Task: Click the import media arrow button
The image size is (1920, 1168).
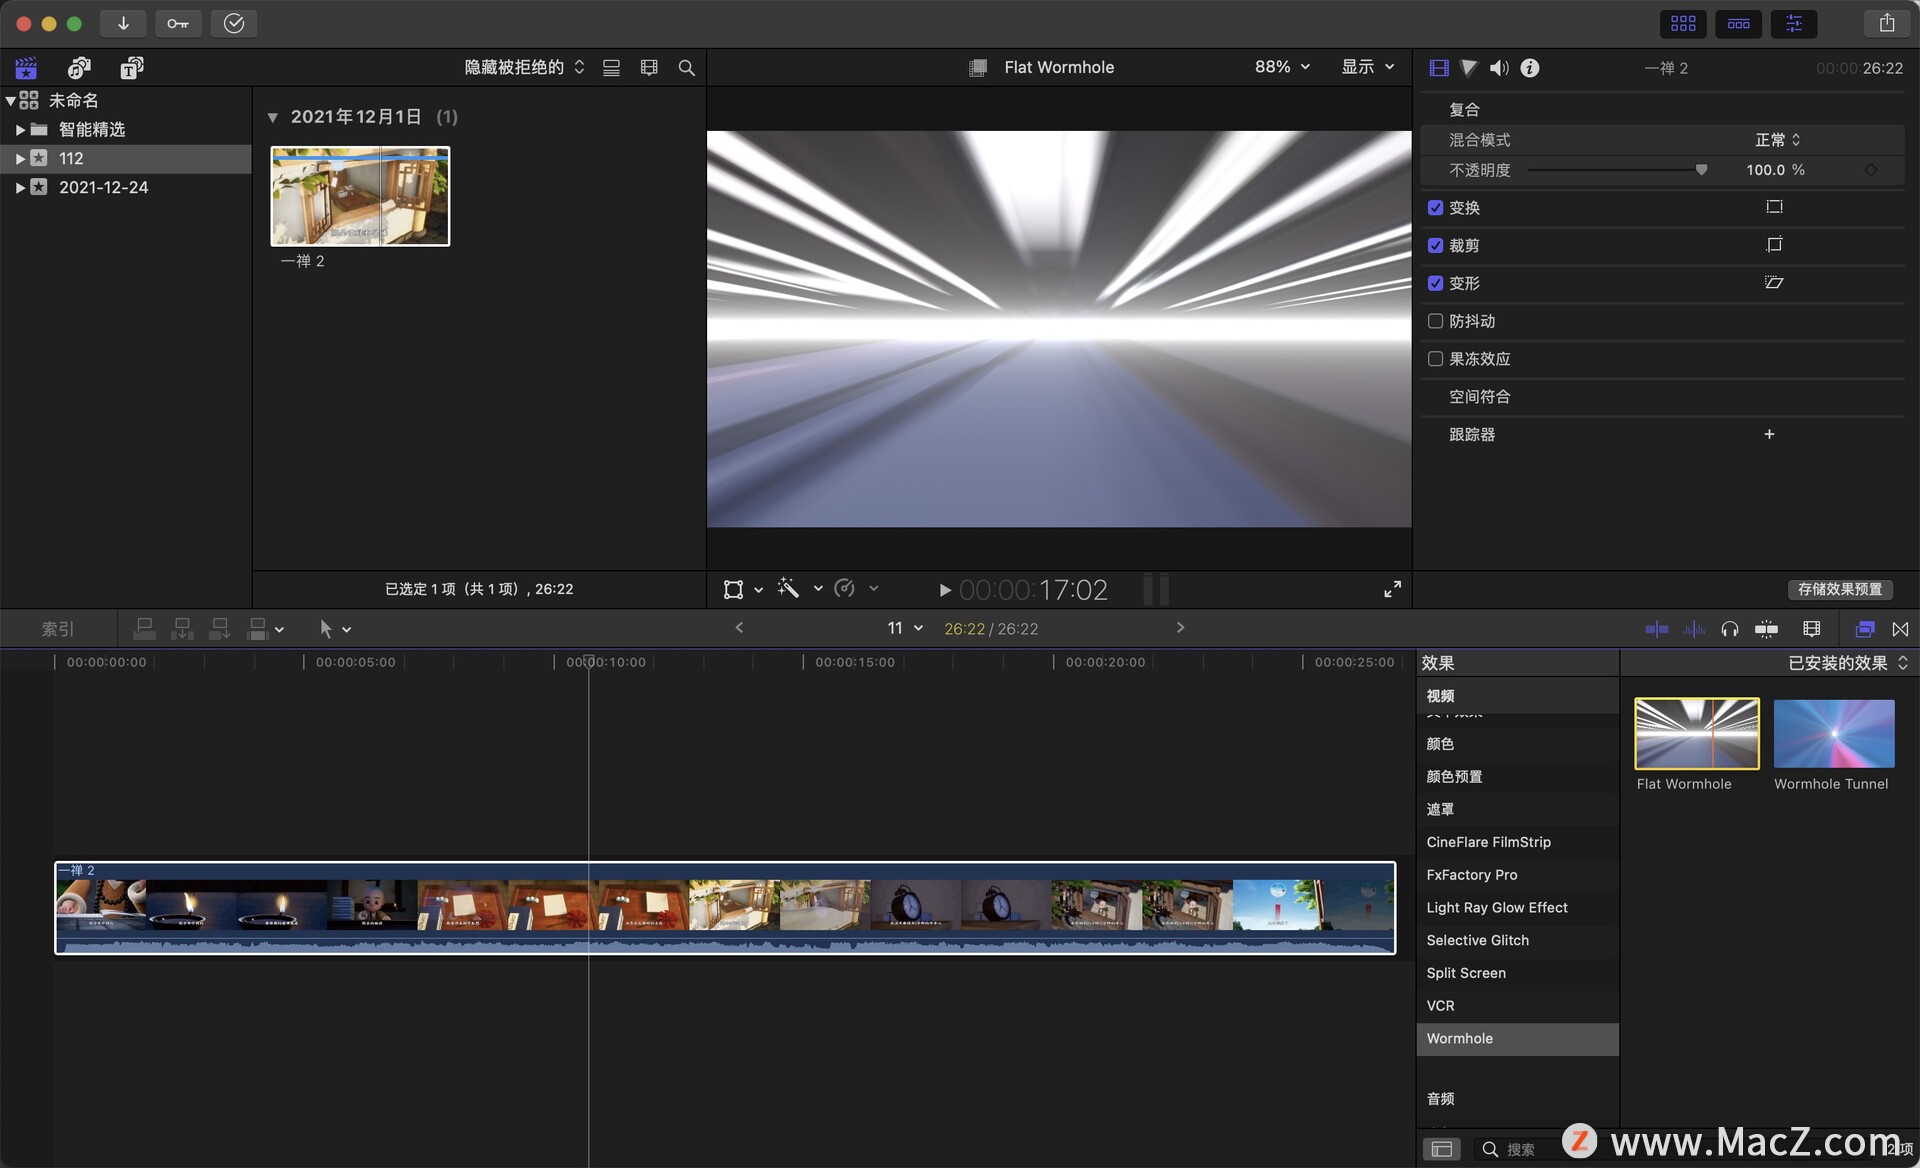Action: pyautogui.click(x=123, y=23)
